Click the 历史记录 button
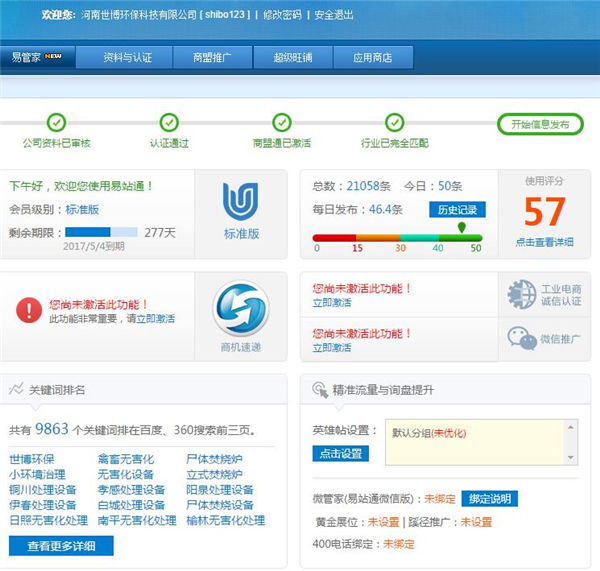Image resolution: width=600 pixels, height=571 pixels. (x=457, y=210)
